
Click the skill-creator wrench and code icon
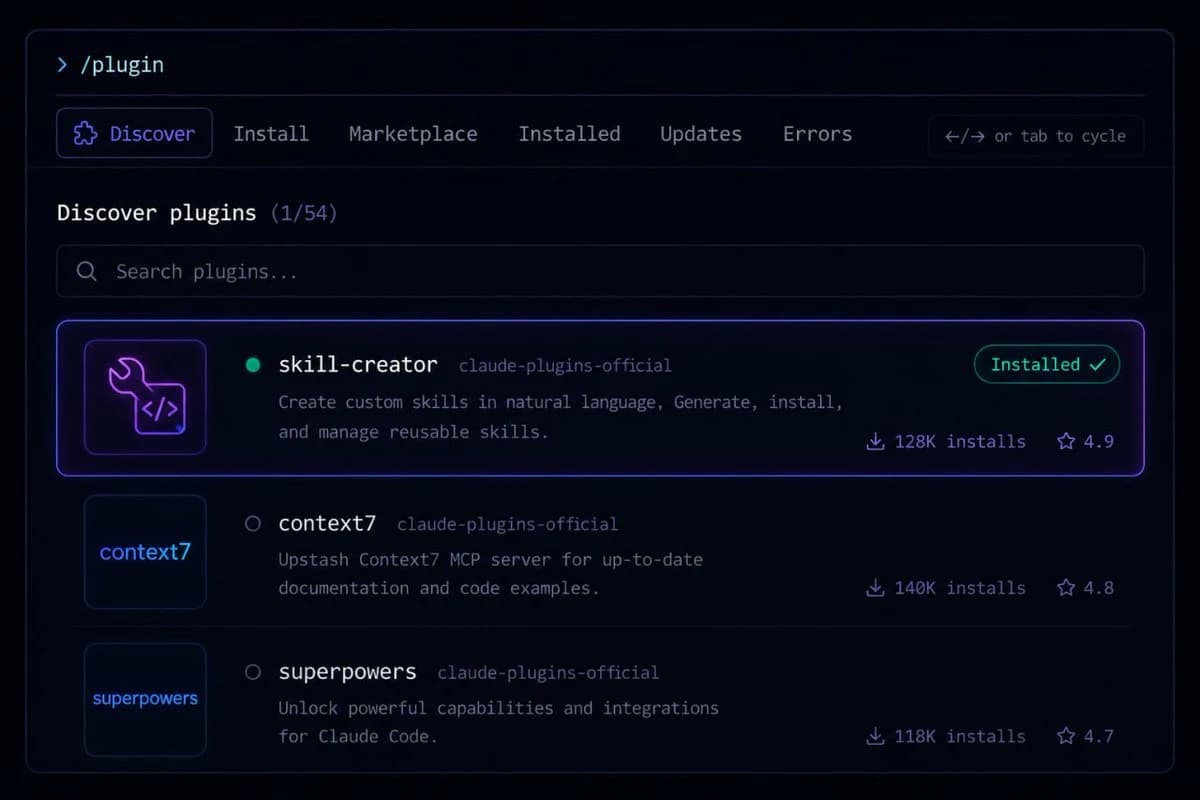click(145, 397)
